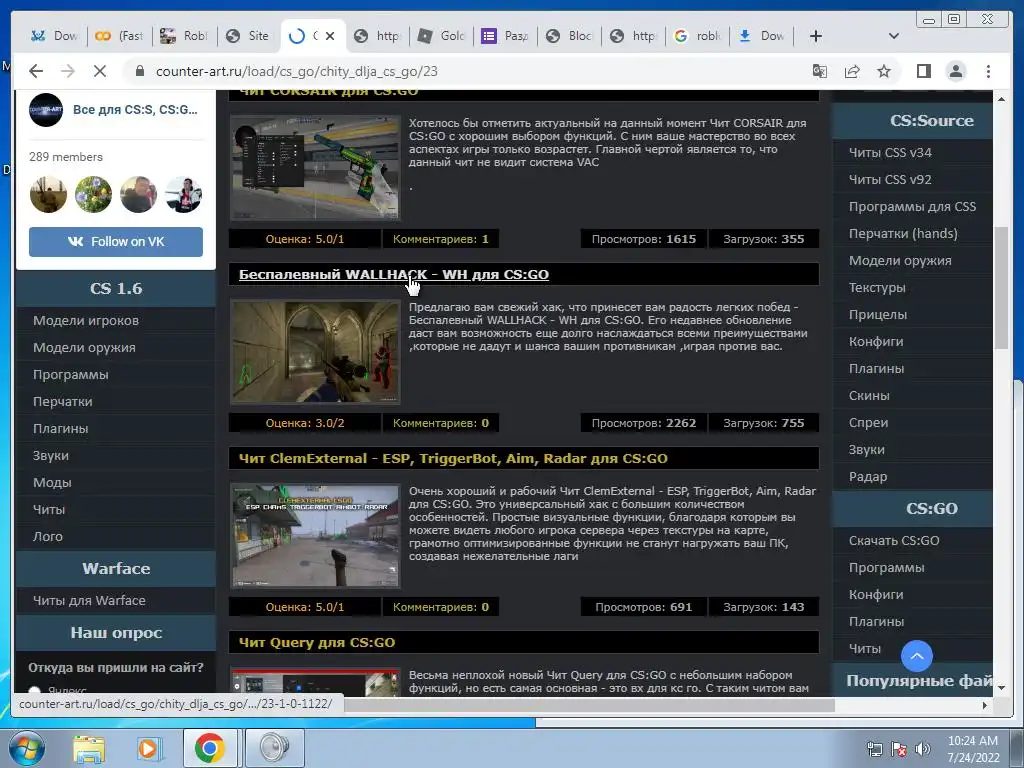Open second VK member flower avatar
This screenshot has height=768, width=1024.
tap(93, 195)
